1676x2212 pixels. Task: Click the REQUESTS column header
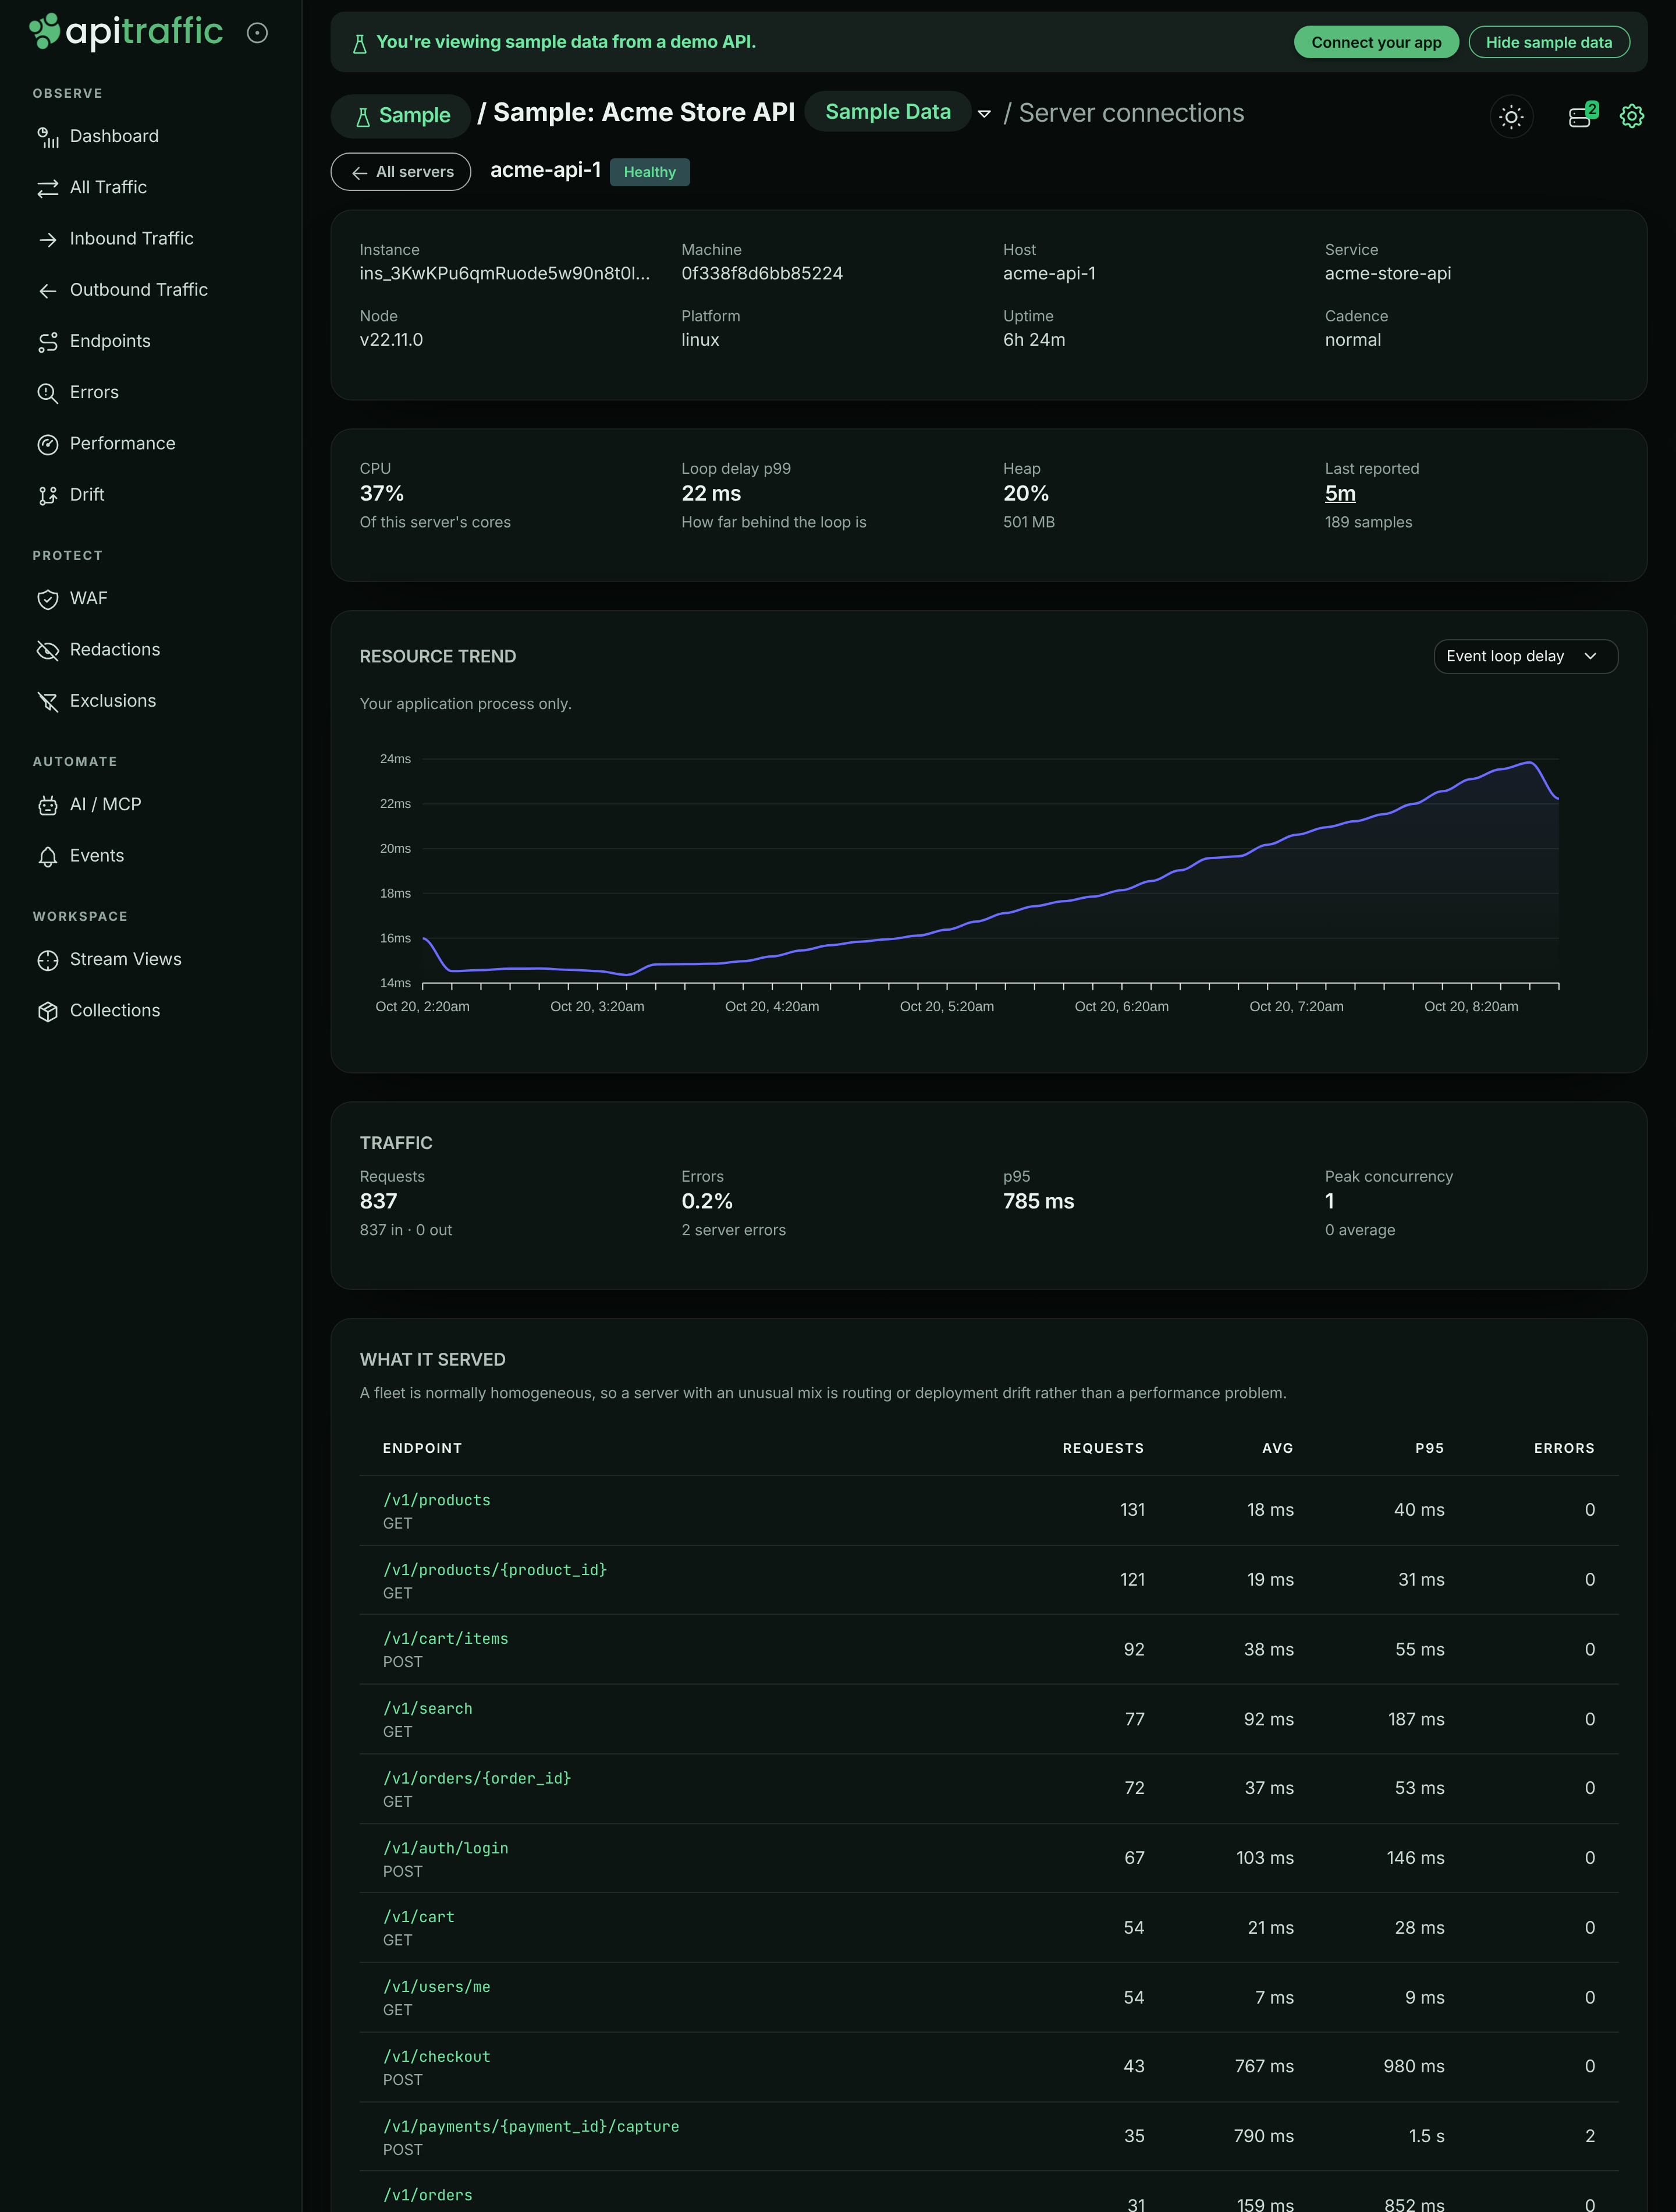pyautogui.click(x=1103, y=1448)
